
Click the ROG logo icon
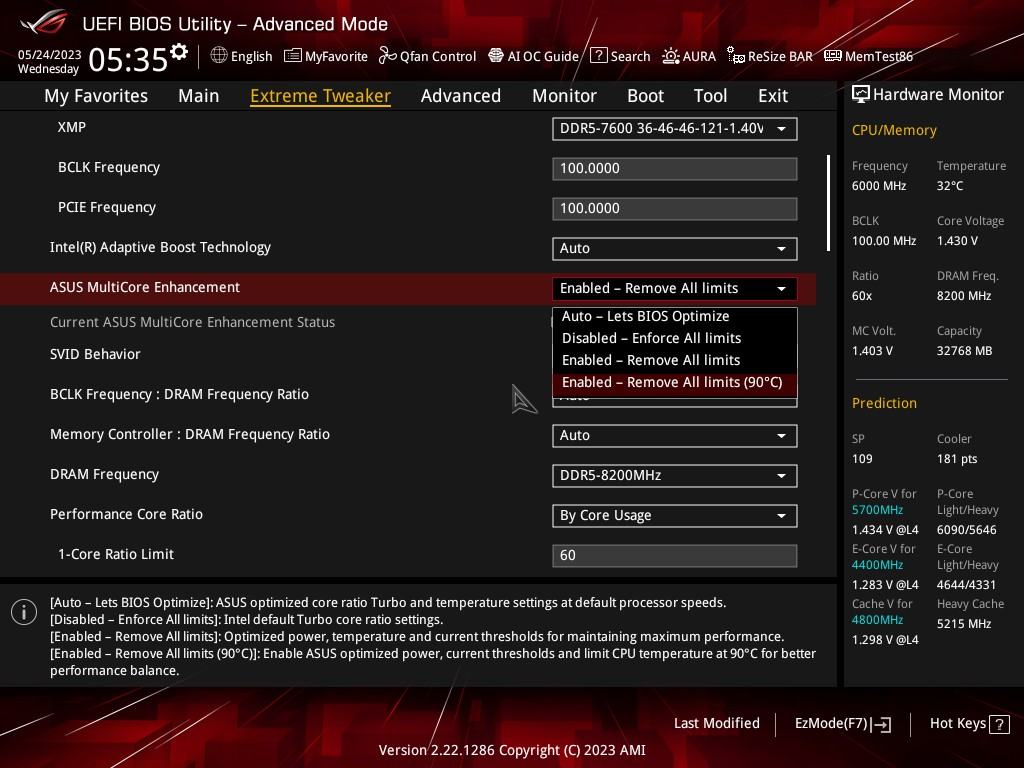[43, 22]
